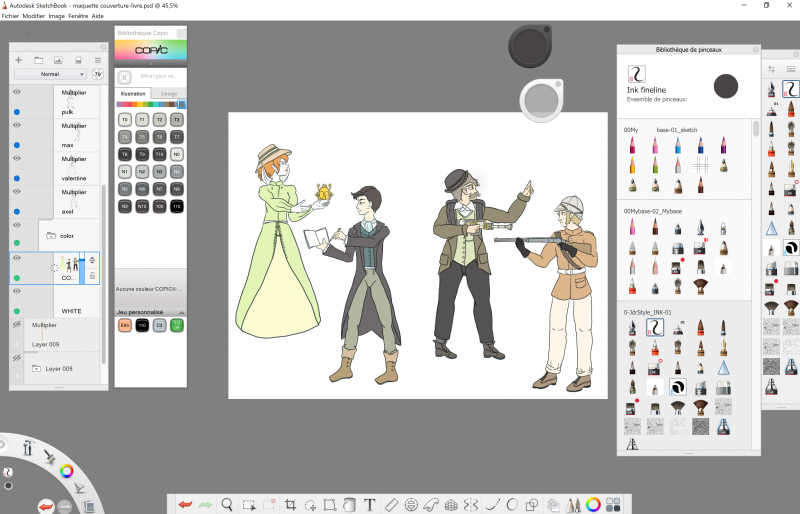Open the Aide menu
800x514 pixels.
(x=98, y=16)
